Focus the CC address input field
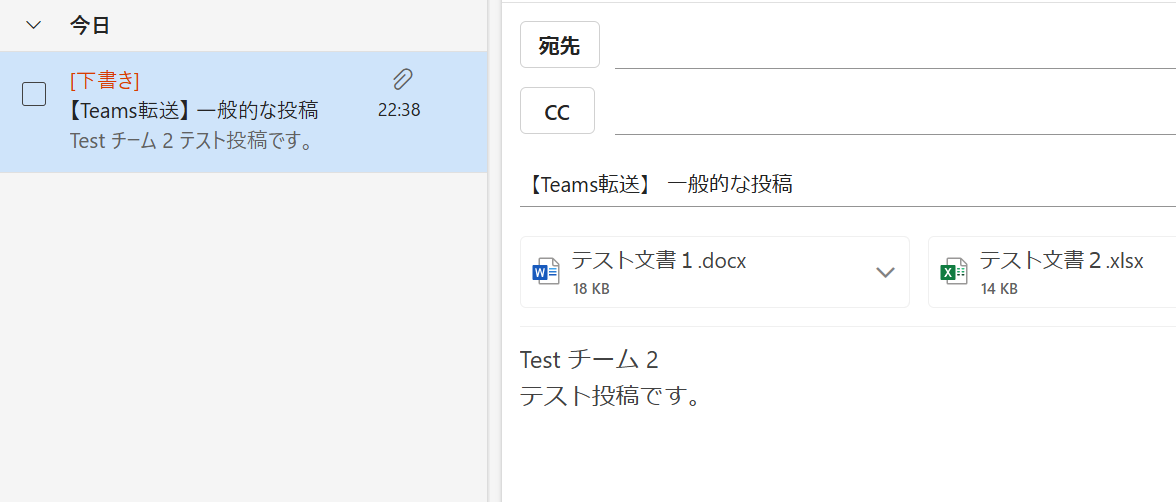This screenshot has width=1176, height=502. (896, 113)
